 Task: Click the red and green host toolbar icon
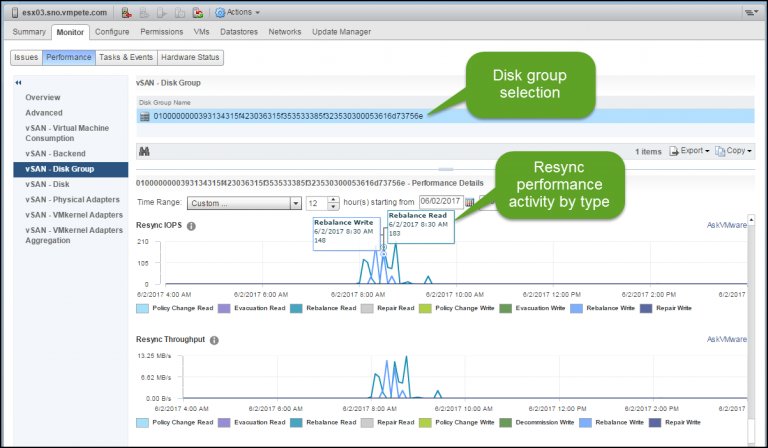point(198,13)
